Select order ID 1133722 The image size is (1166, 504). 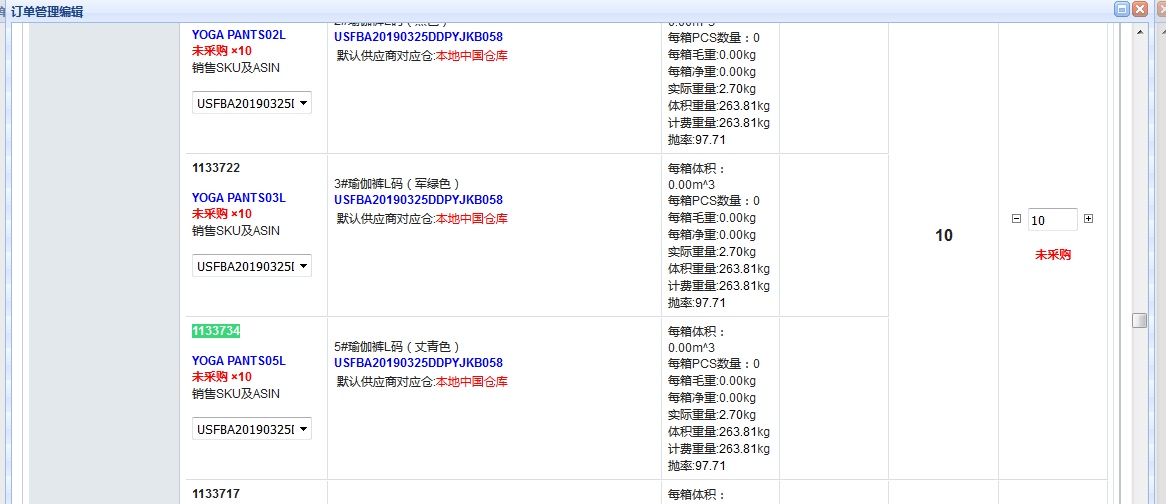(216, 168)
